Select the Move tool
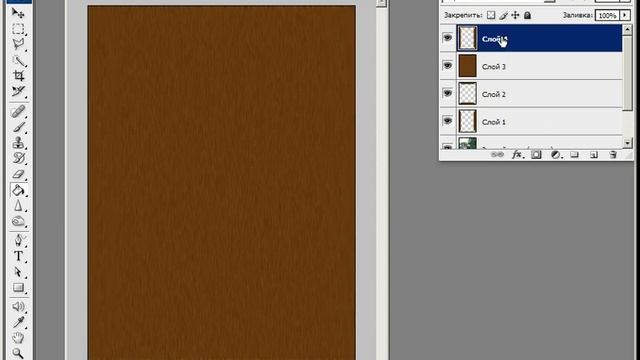This screenshot has height=360, width=640. pos(18,13)
